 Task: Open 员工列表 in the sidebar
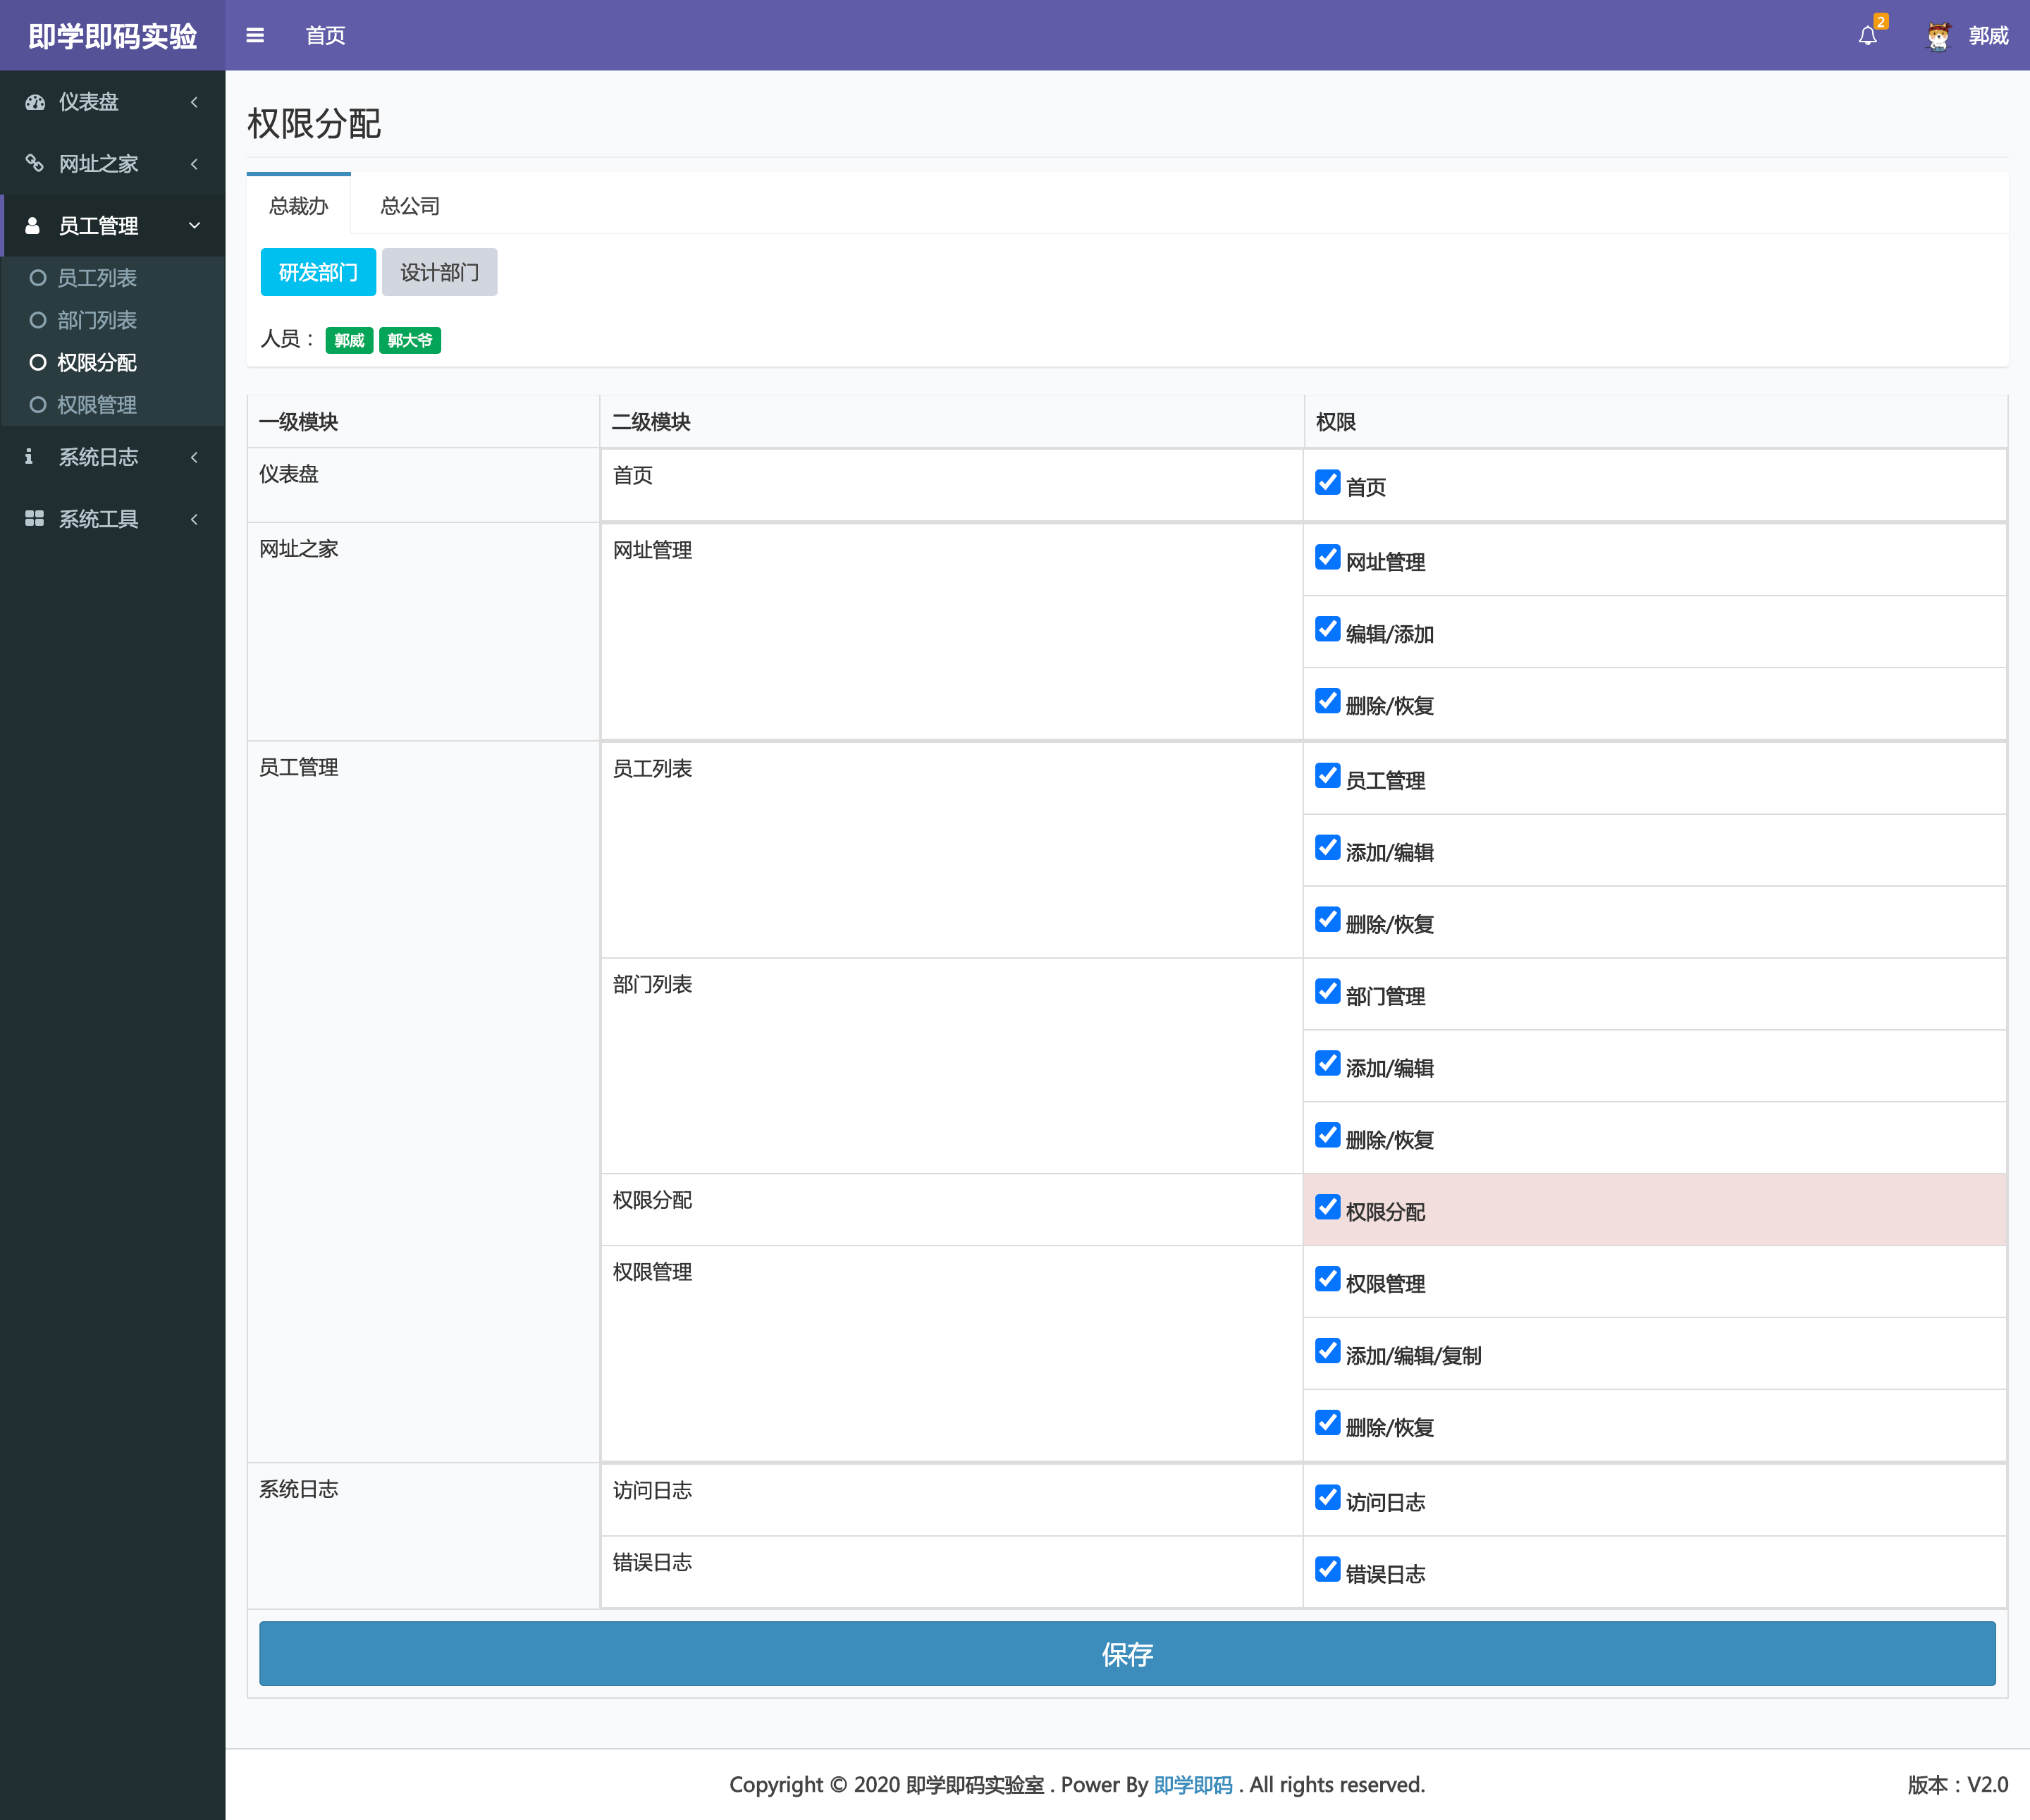coord(97,278)
